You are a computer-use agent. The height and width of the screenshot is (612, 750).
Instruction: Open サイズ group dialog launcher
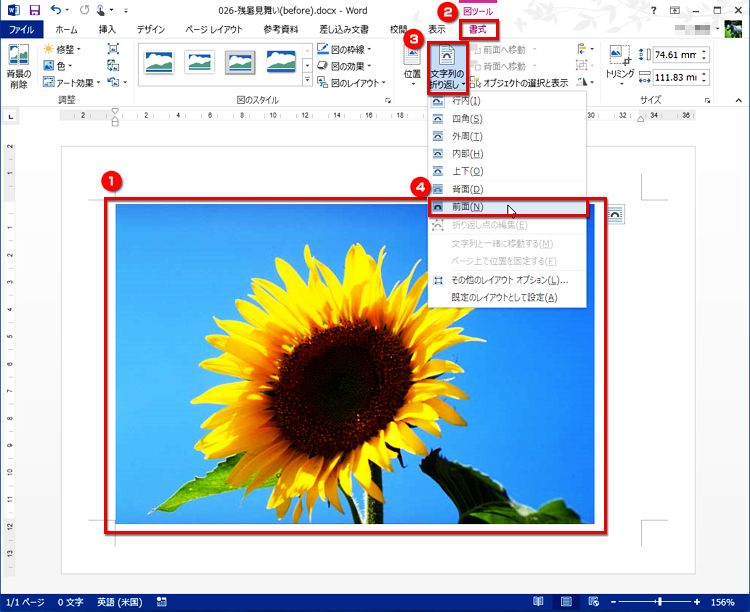coord(707,100)
